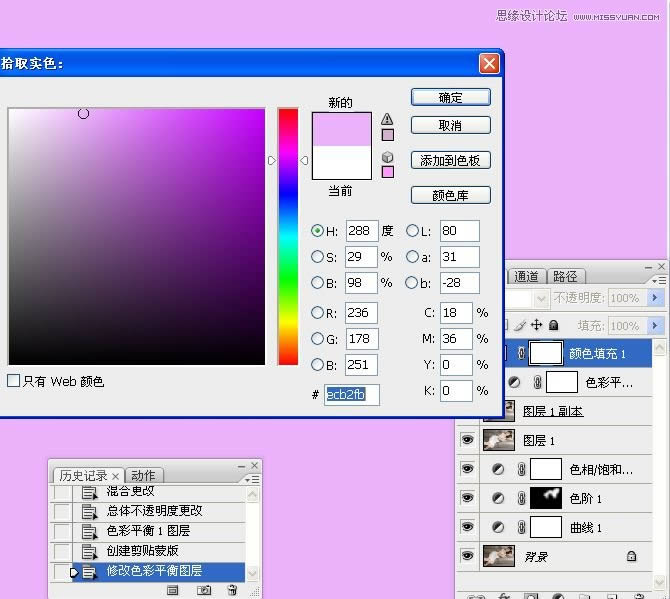The image size is (670, 599).
Task: Click the adjustment icon on 色阶 1 layer
Action: (x=498, y=498)
